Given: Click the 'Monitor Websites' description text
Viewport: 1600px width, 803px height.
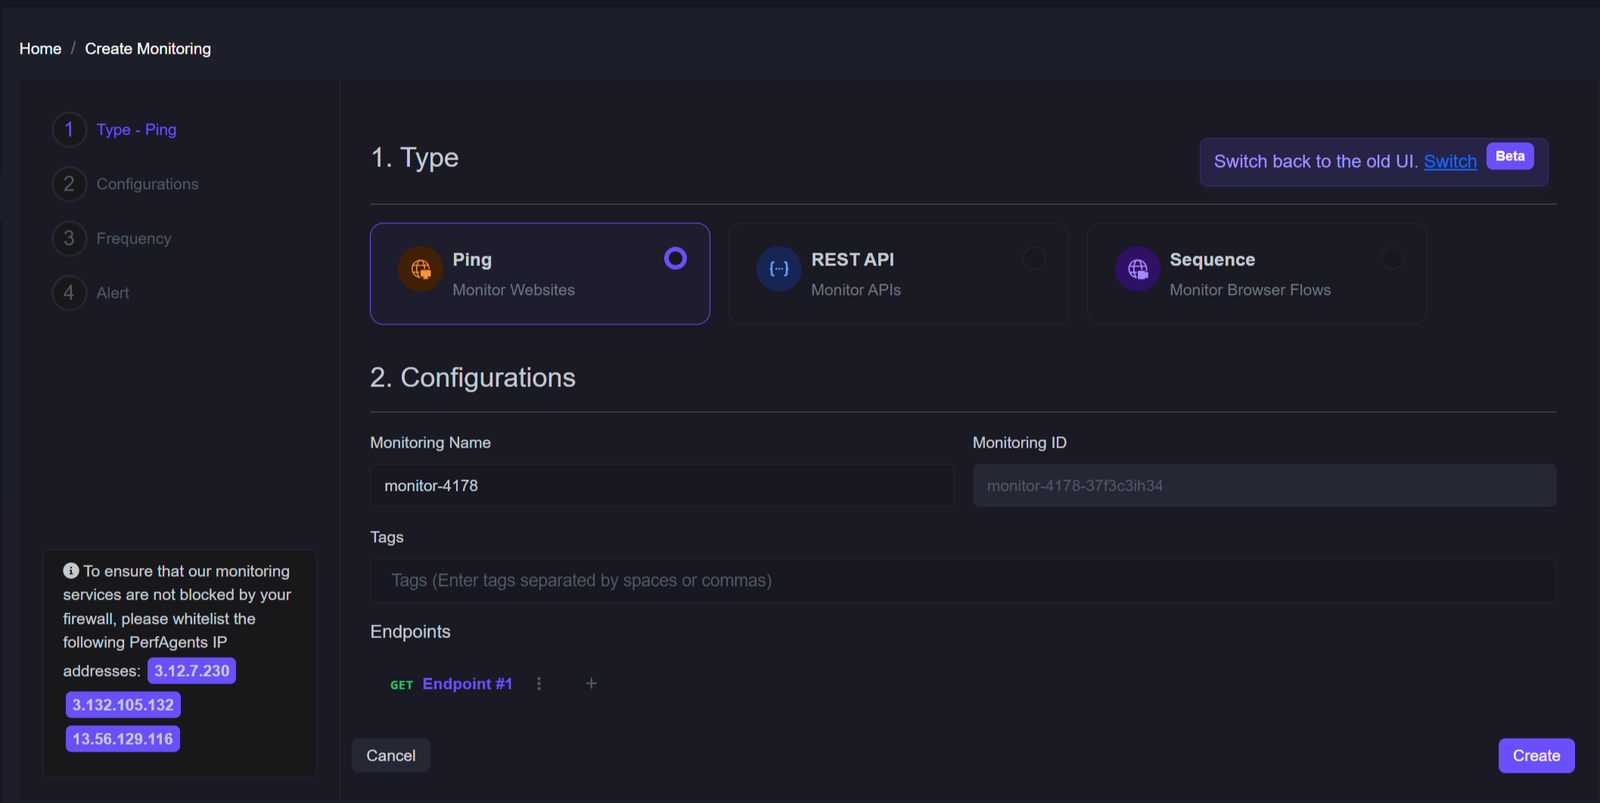Looking at the screenshot, I should (x=514, y=290).
